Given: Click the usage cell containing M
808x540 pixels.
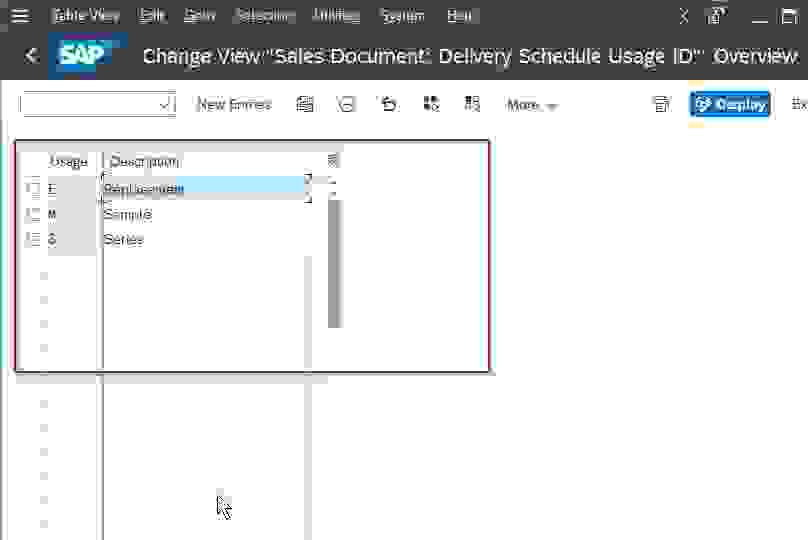Looking at the screenshot, I should 72,214.
